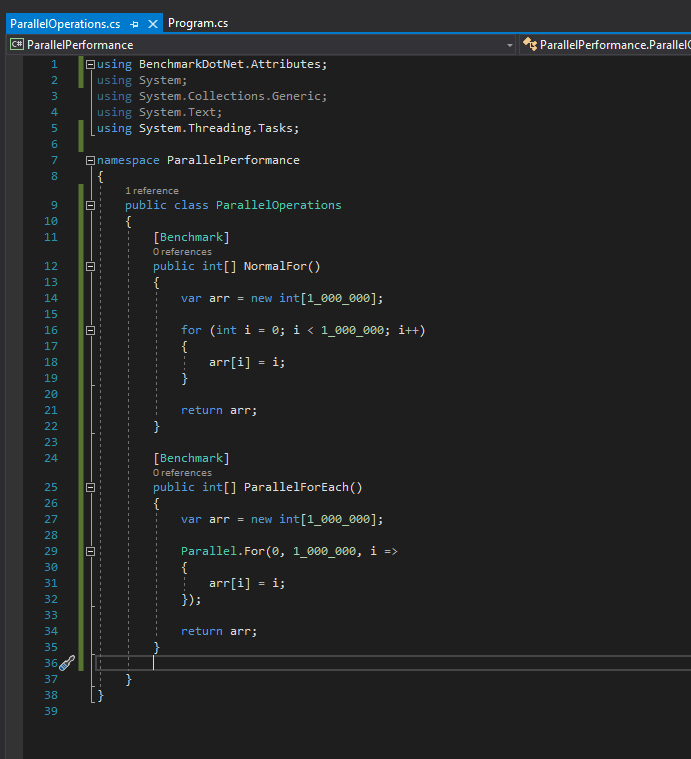Viewport: 691px width, 759px height.
Task: Collapse the Parallel.For lambda block
Action: tap(91, 551)
